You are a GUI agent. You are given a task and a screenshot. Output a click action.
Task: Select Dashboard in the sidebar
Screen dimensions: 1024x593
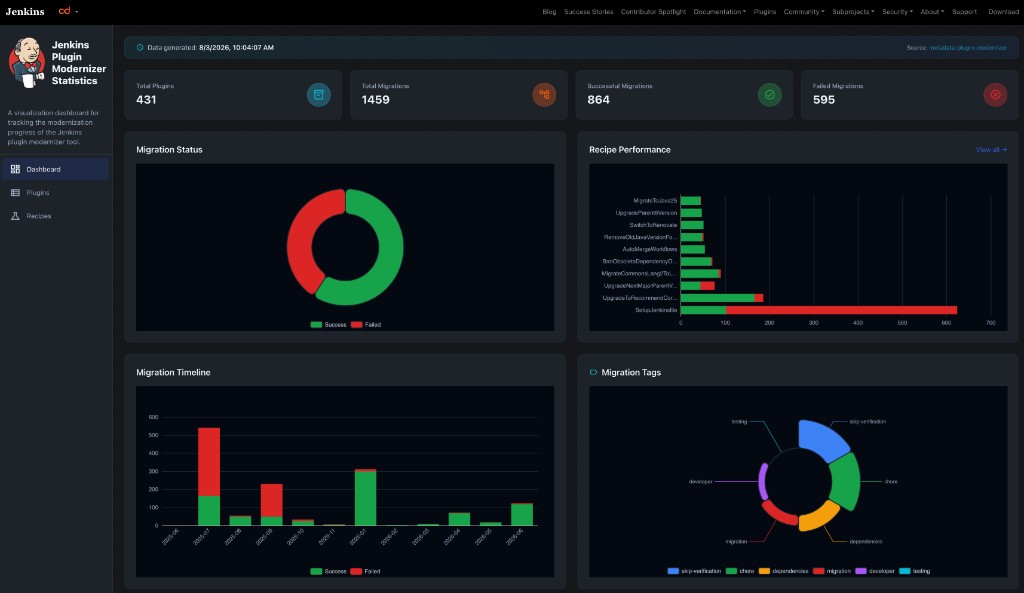click(56, 169)
